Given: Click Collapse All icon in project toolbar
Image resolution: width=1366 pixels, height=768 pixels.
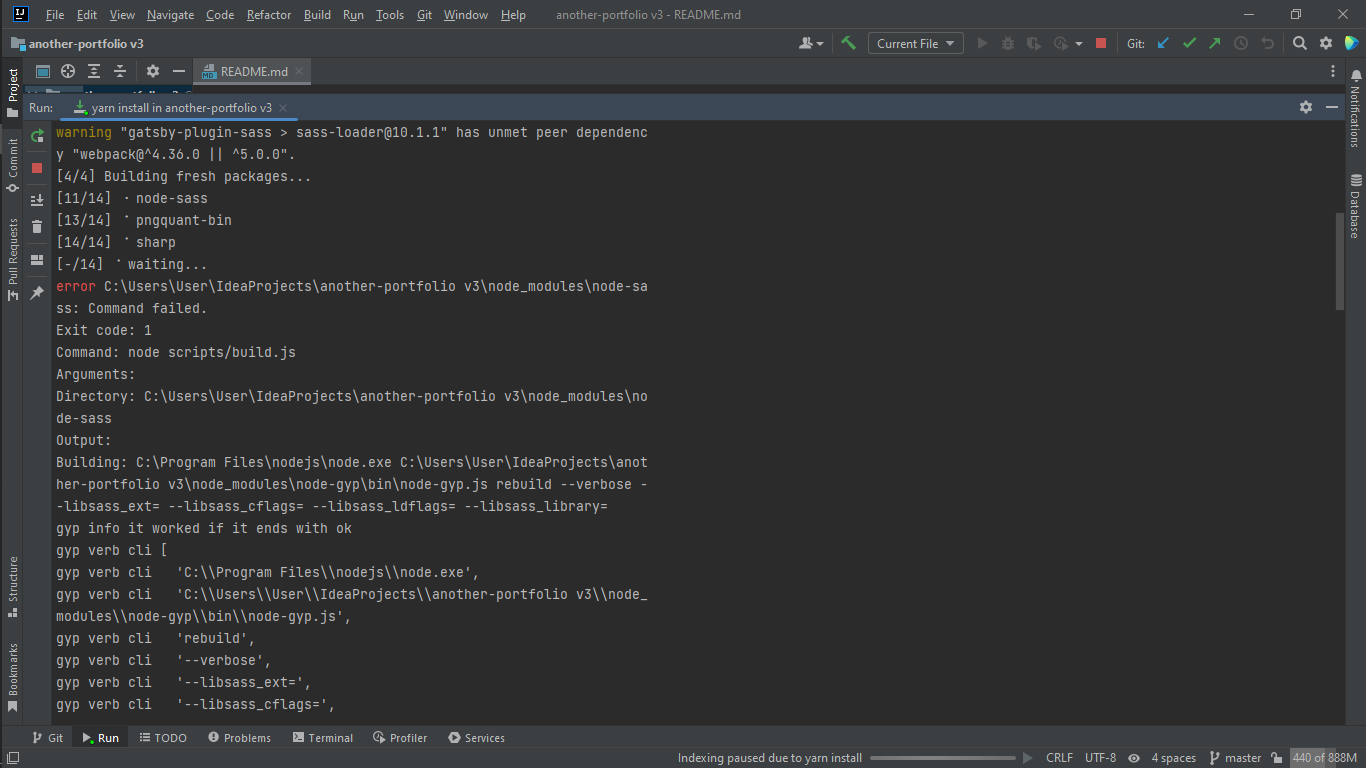Looking at the screenshot, I should tap(120, 71).
